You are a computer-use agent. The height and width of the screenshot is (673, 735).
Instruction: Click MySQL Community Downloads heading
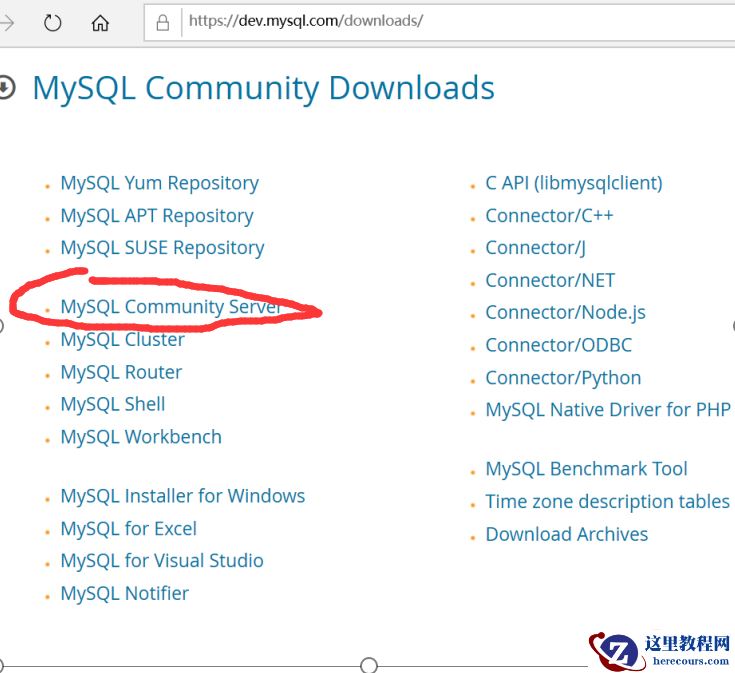click(263, 88)
